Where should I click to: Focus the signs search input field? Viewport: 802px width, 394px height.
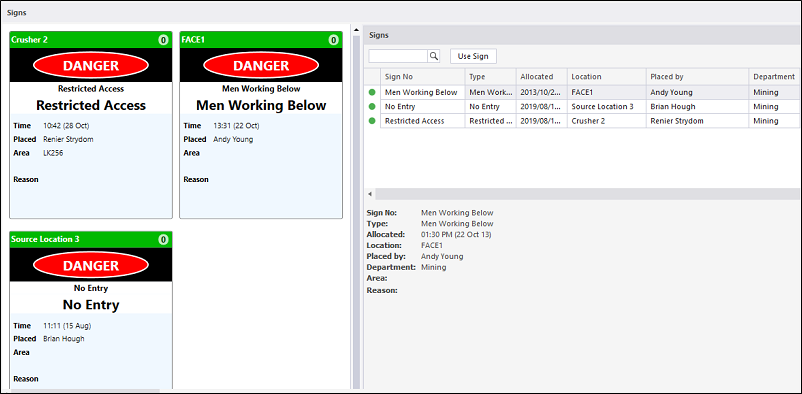click(x=398, y=56)
